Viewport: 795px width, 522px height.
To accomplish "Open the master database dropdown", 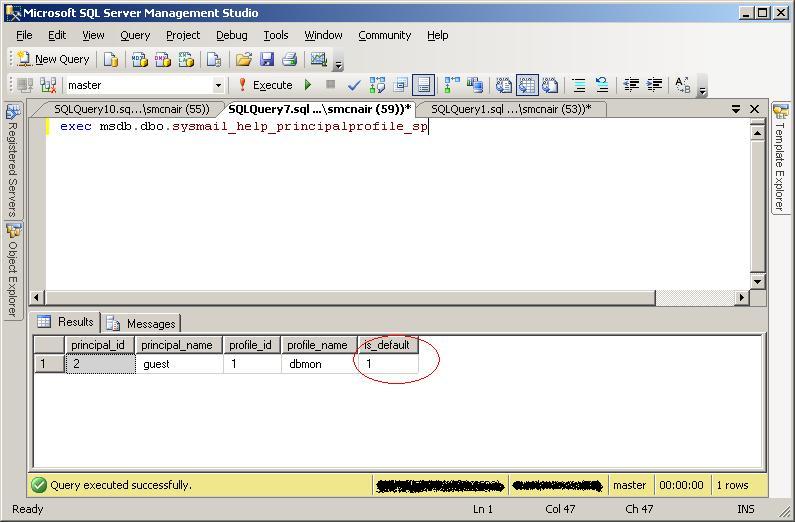I will [219, 85].
